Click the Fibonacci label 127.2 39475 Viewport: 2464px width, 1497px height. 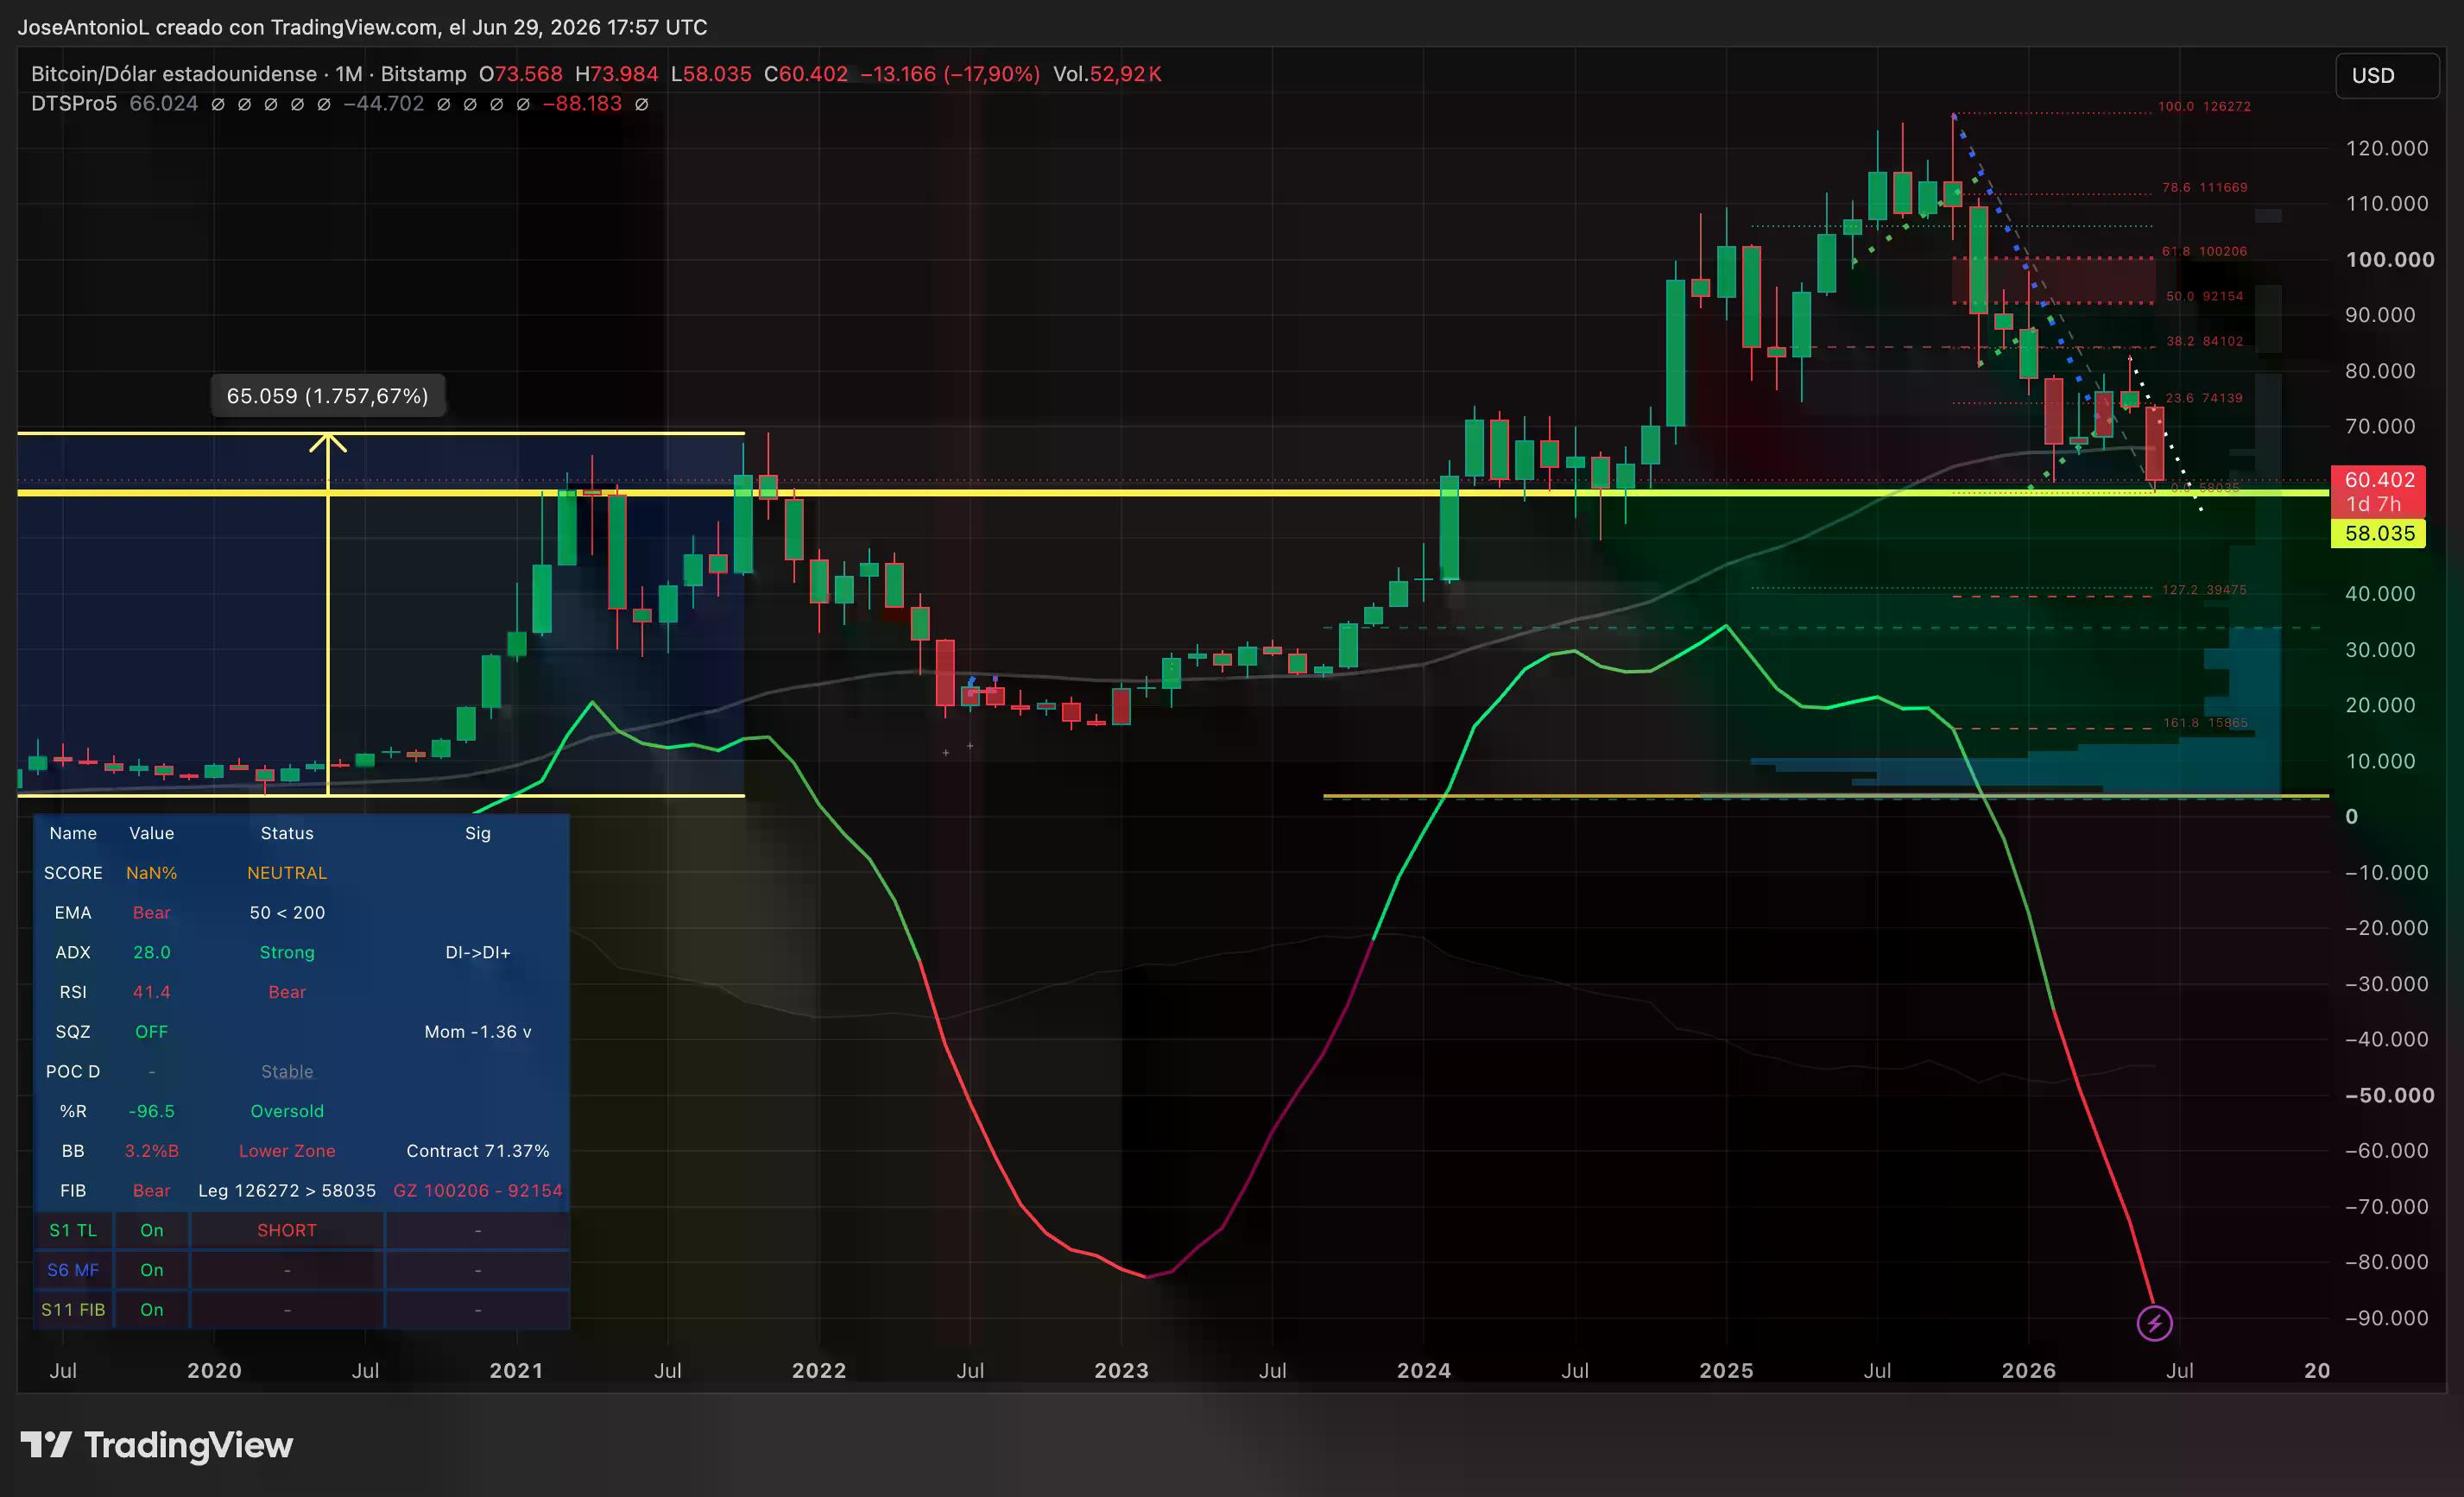(2204, 590)
